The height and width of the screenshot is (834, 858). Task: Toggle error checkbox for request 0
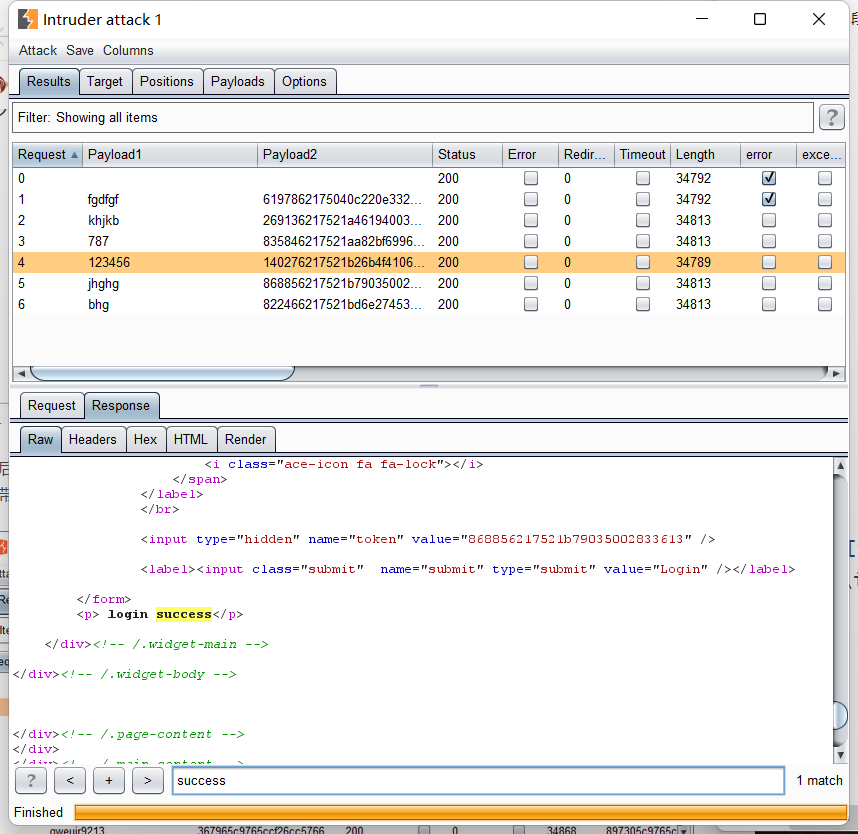[768, 178]
